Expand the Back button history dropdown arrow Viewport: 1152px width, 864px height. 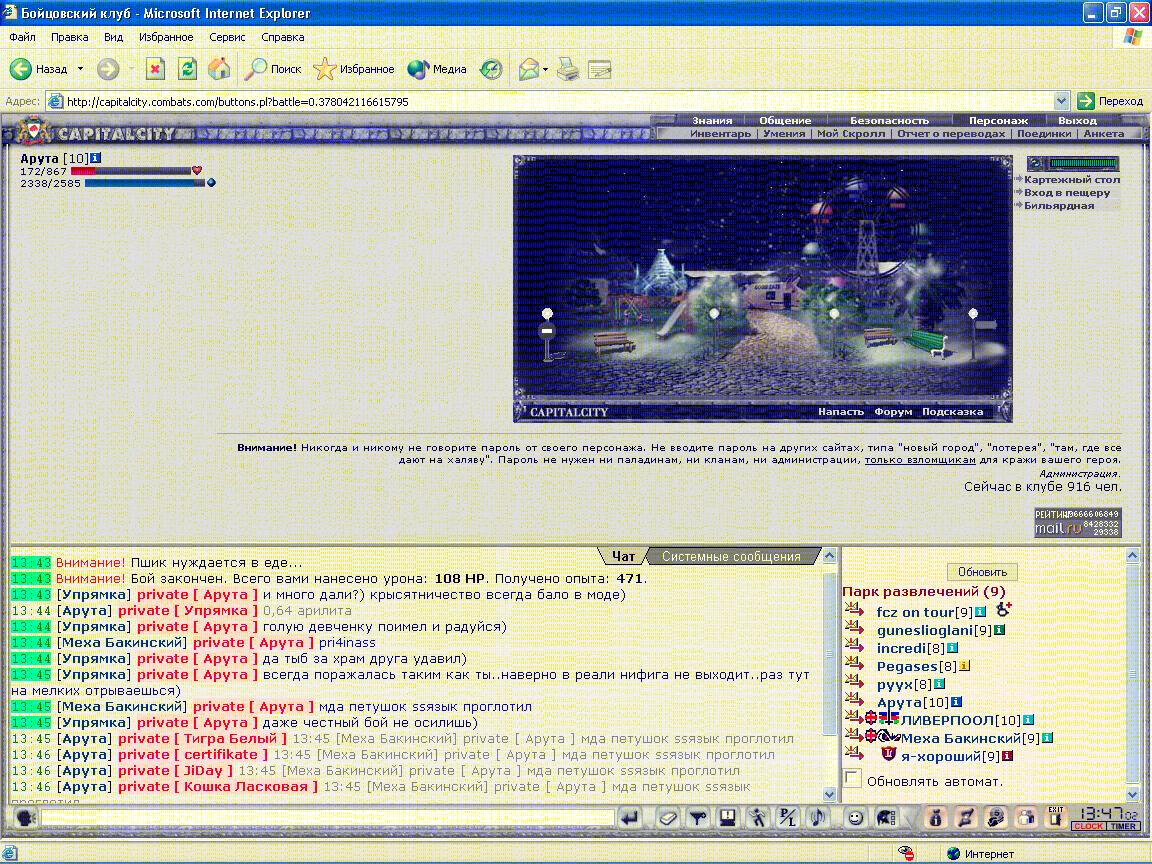tap(80, 69)
